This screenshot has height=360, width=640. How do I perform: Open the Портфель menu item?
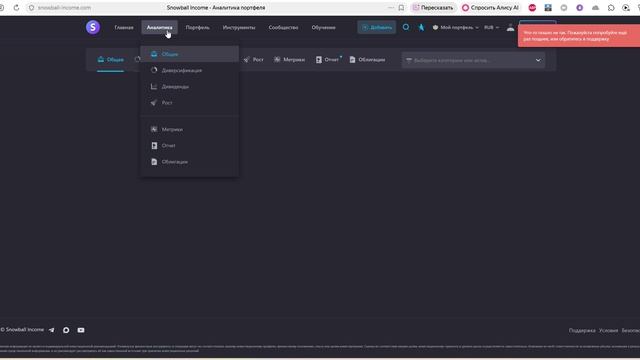tap(198, 27)
